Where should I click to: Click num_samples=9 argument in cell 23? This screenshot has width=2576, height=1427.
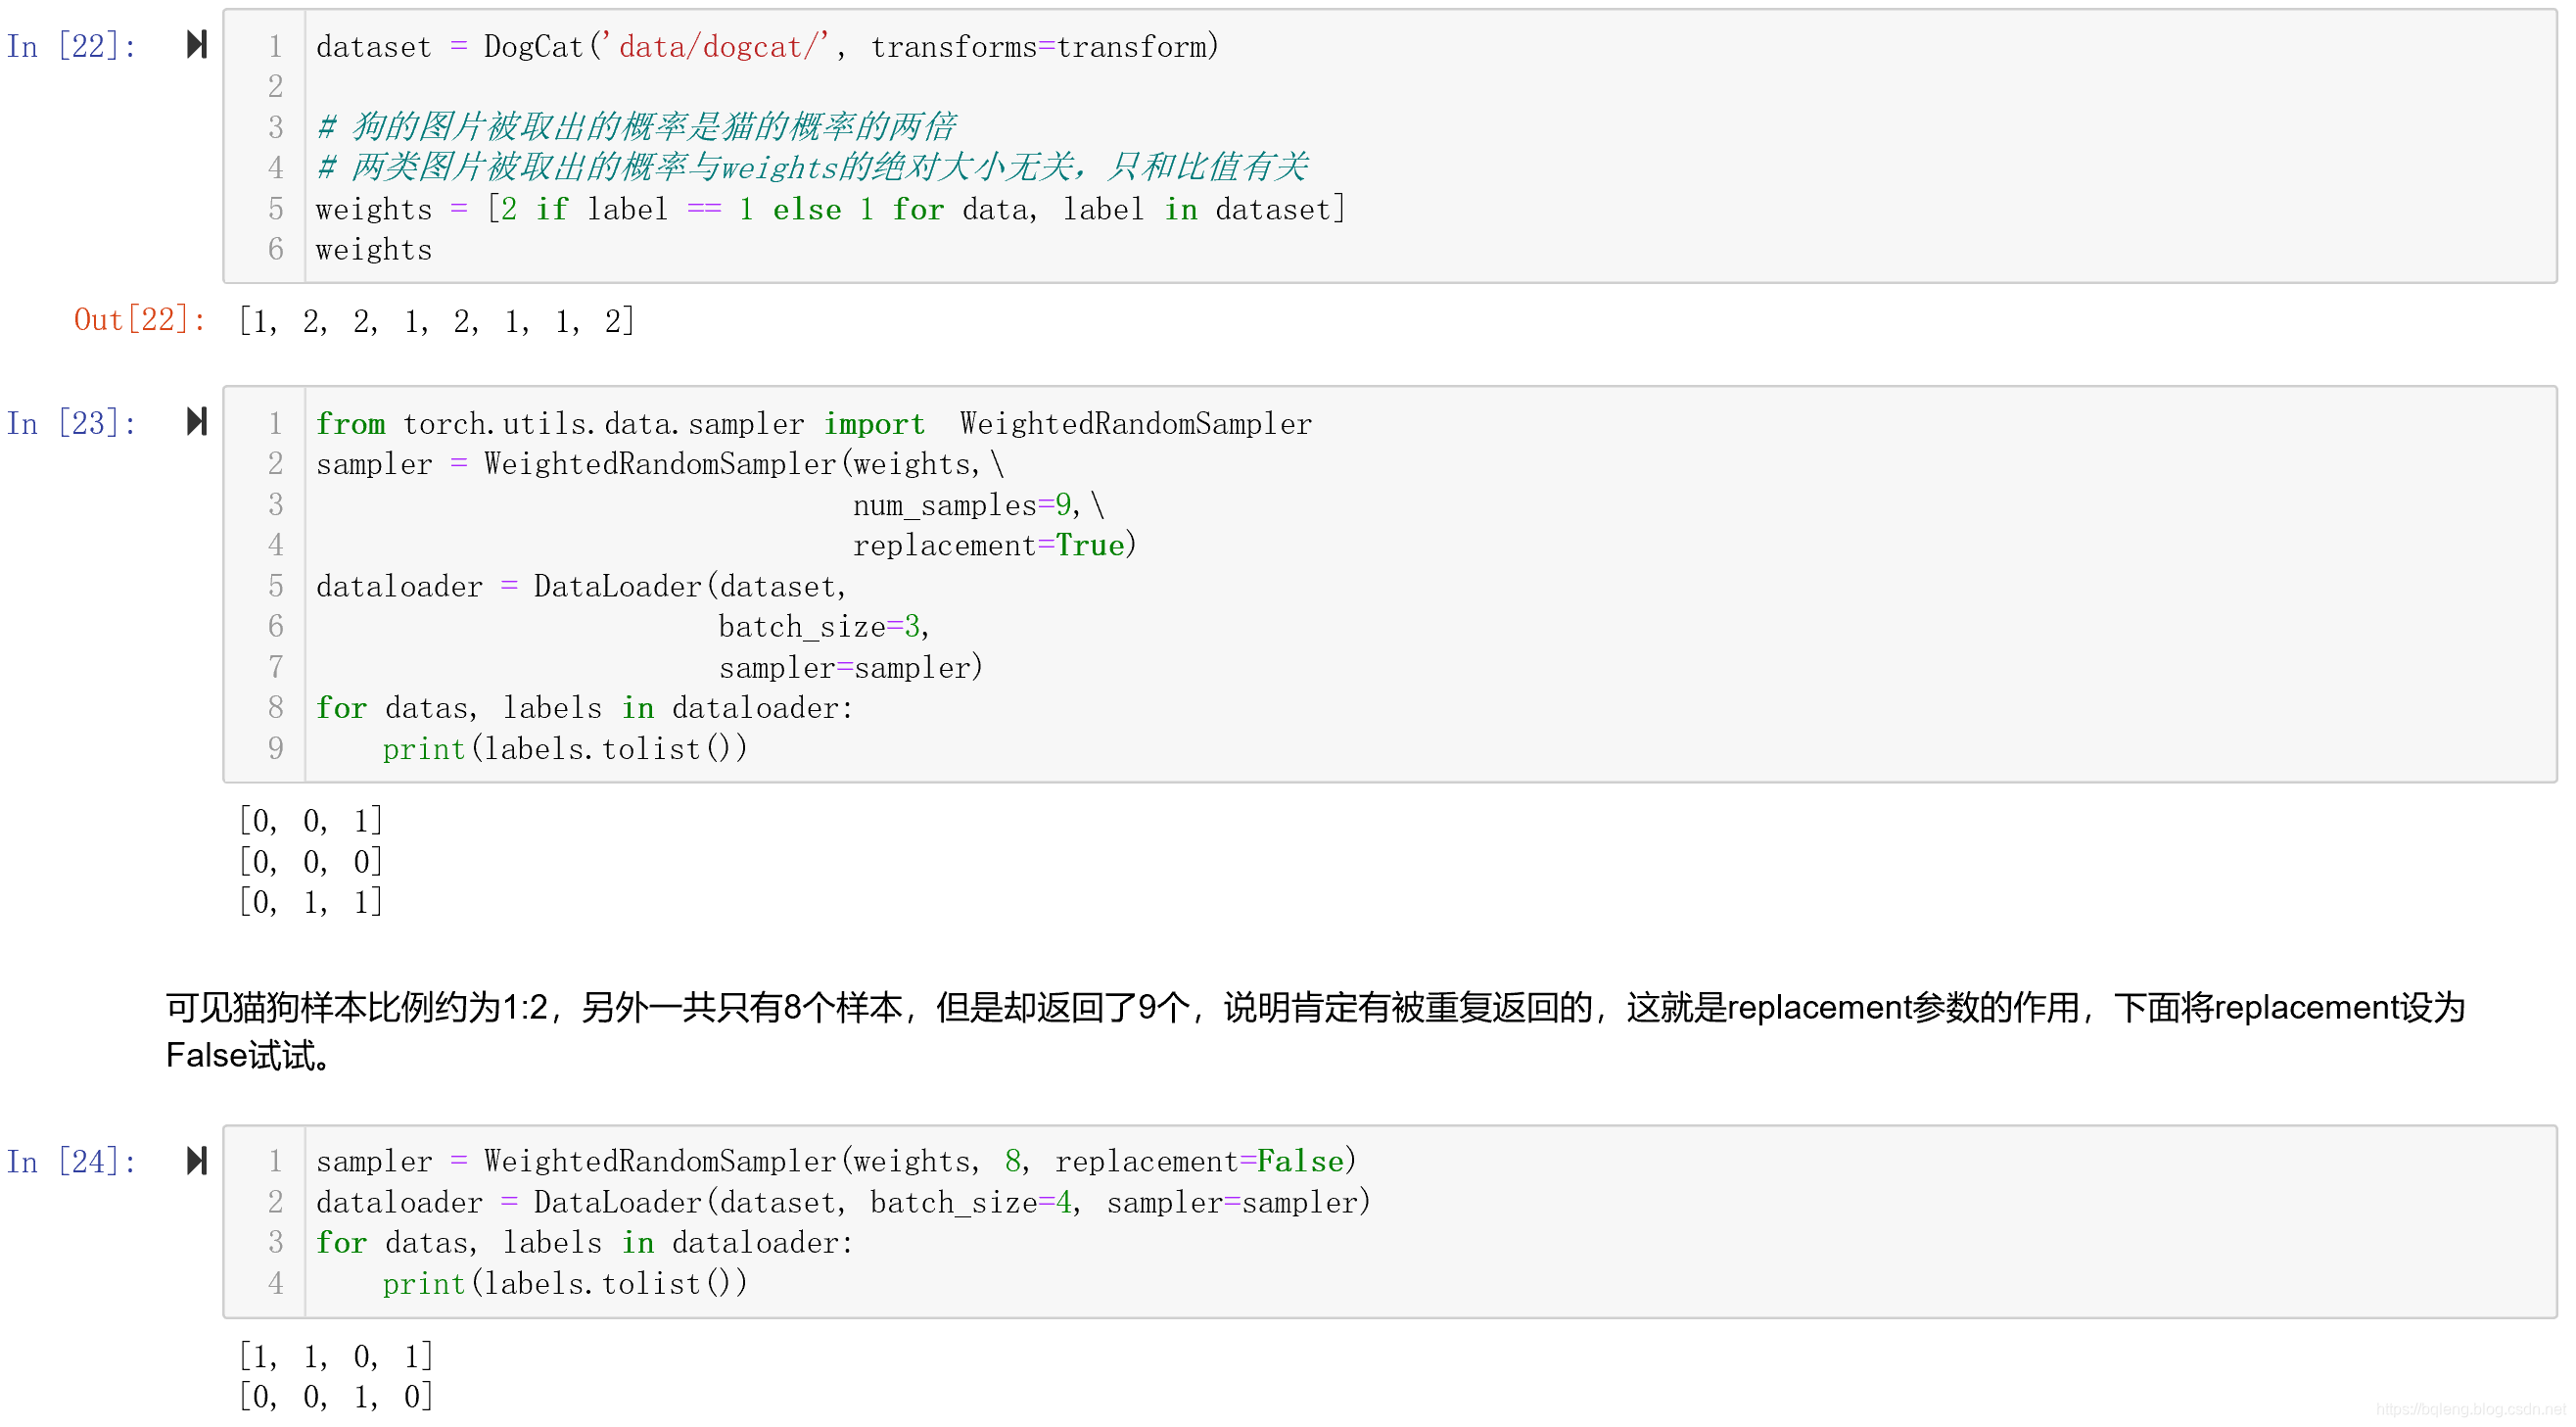(x=962, y=505)
